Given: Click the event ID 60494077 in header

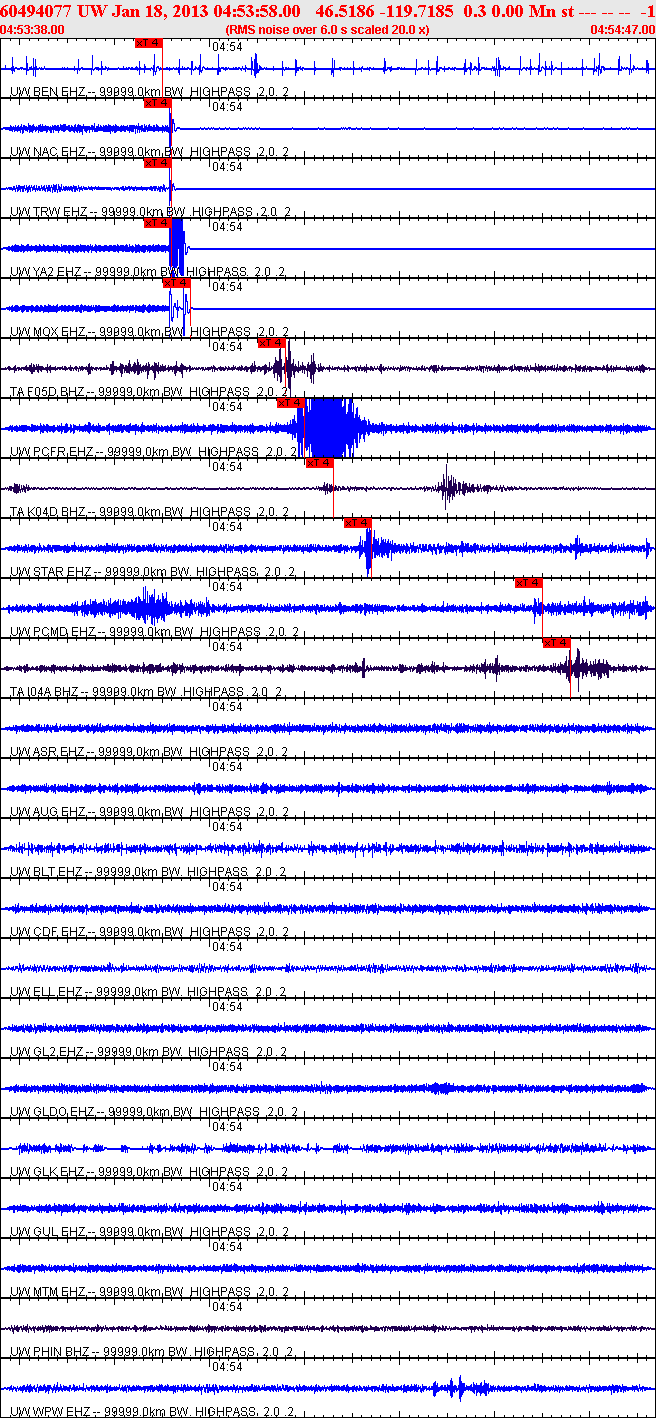Looking at the screenshot, I should pos(36,11).
